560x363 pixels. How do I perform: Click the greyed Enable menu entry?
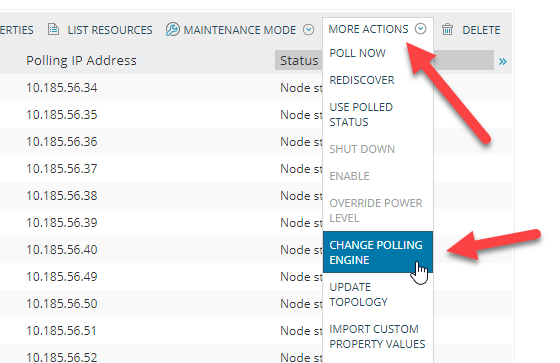pyautogui.click(x=349, y=176)
